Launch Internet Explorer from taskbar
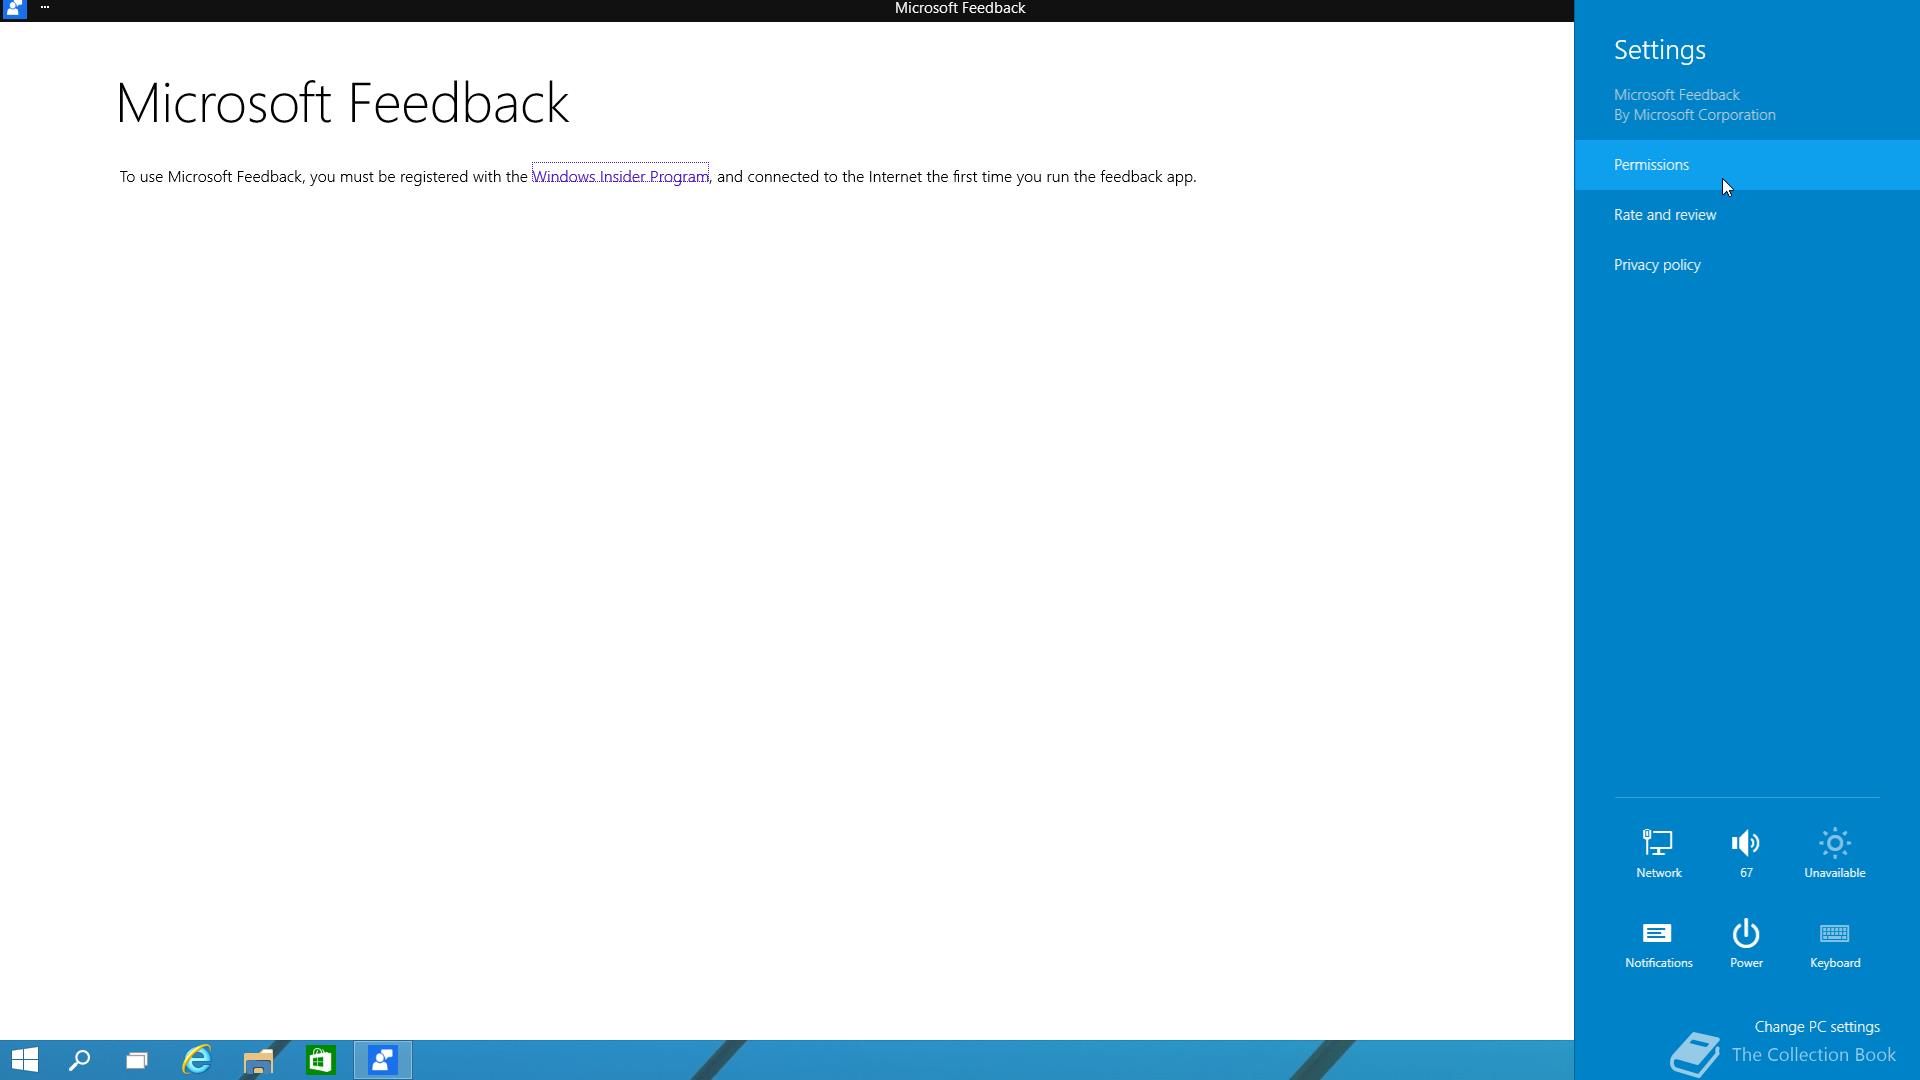The image size is (1920, 1080). (197, 1060)
